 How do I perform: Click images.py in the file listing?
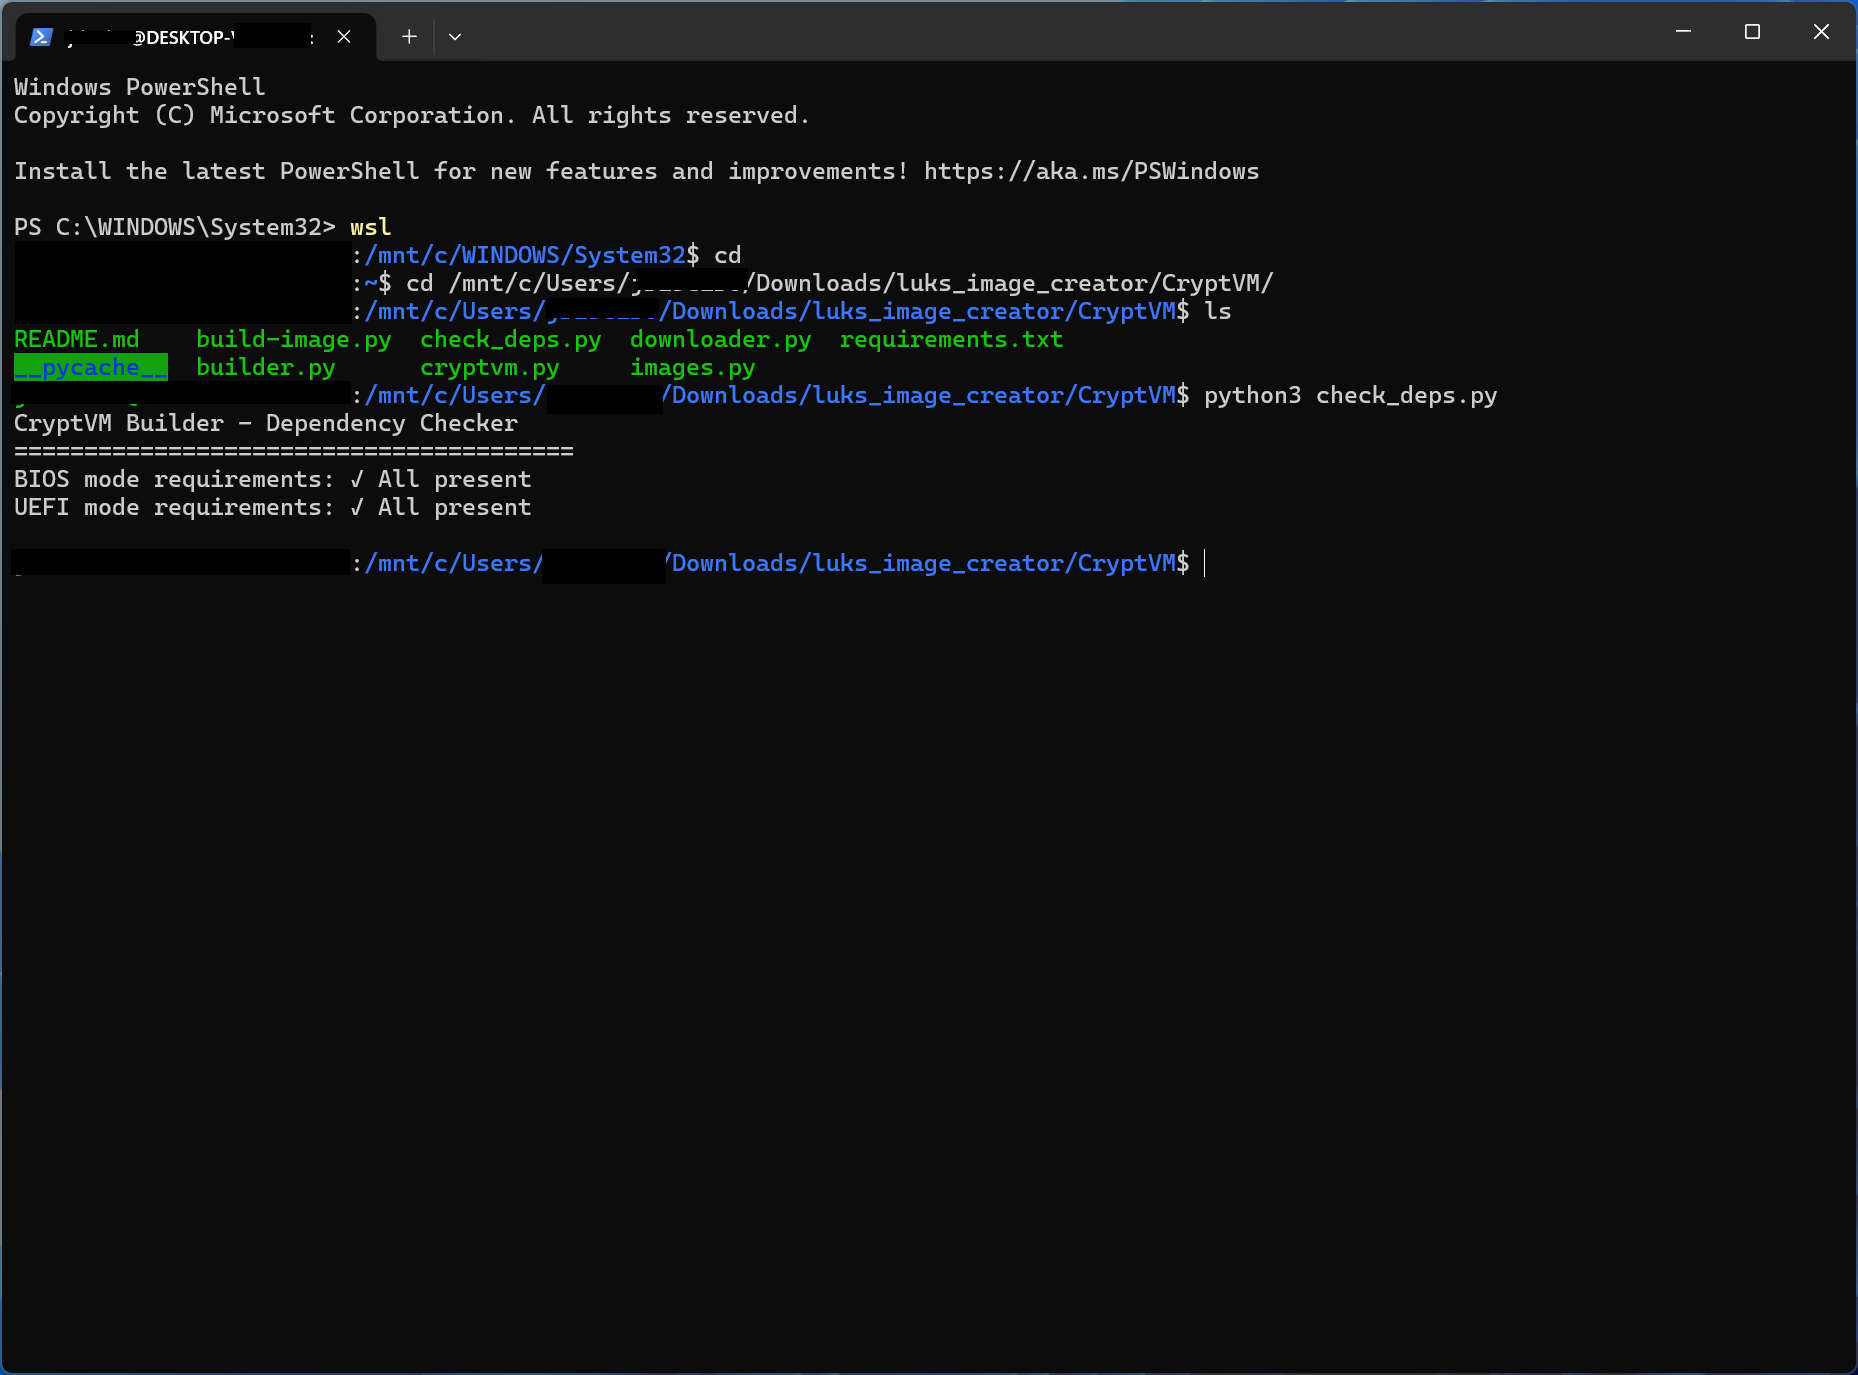(x=692, y=367)
